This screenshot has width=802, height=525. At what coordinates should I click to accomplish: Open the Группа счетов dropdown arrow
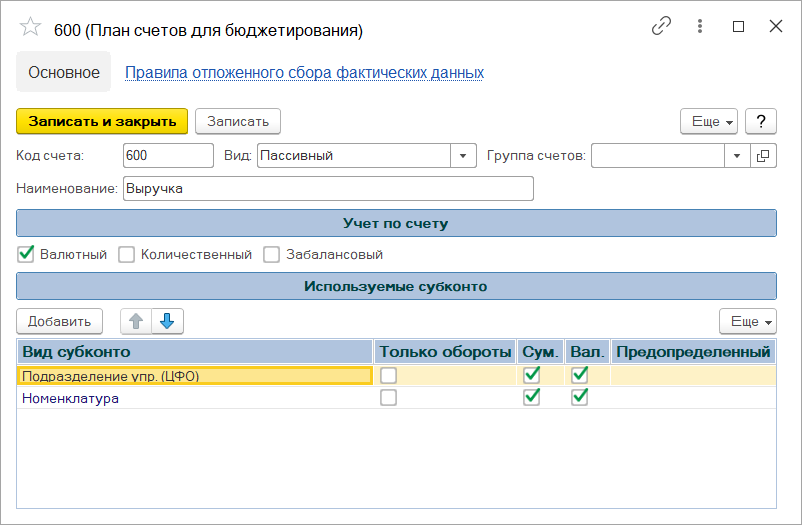(737, 156)
